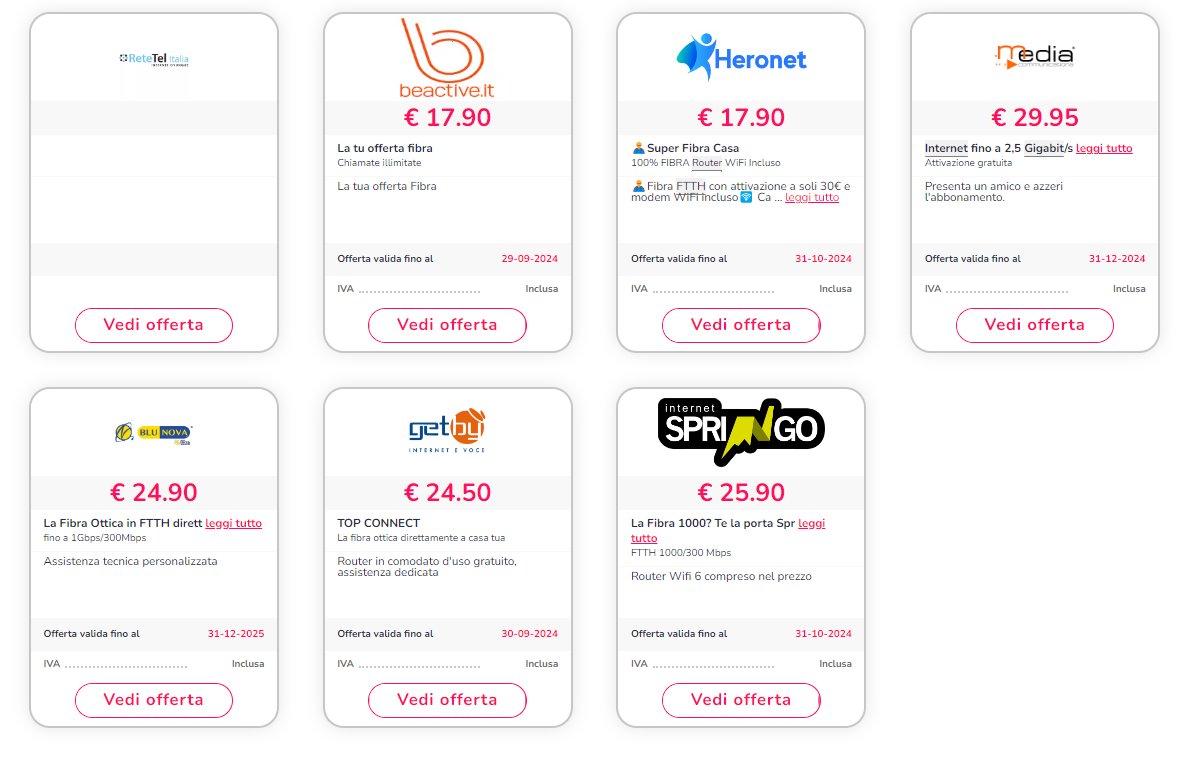Click the Super Fibra Casa offer title
Image resolution: width=1177 pixels, height=758 pixels.
tap(692, 148)
